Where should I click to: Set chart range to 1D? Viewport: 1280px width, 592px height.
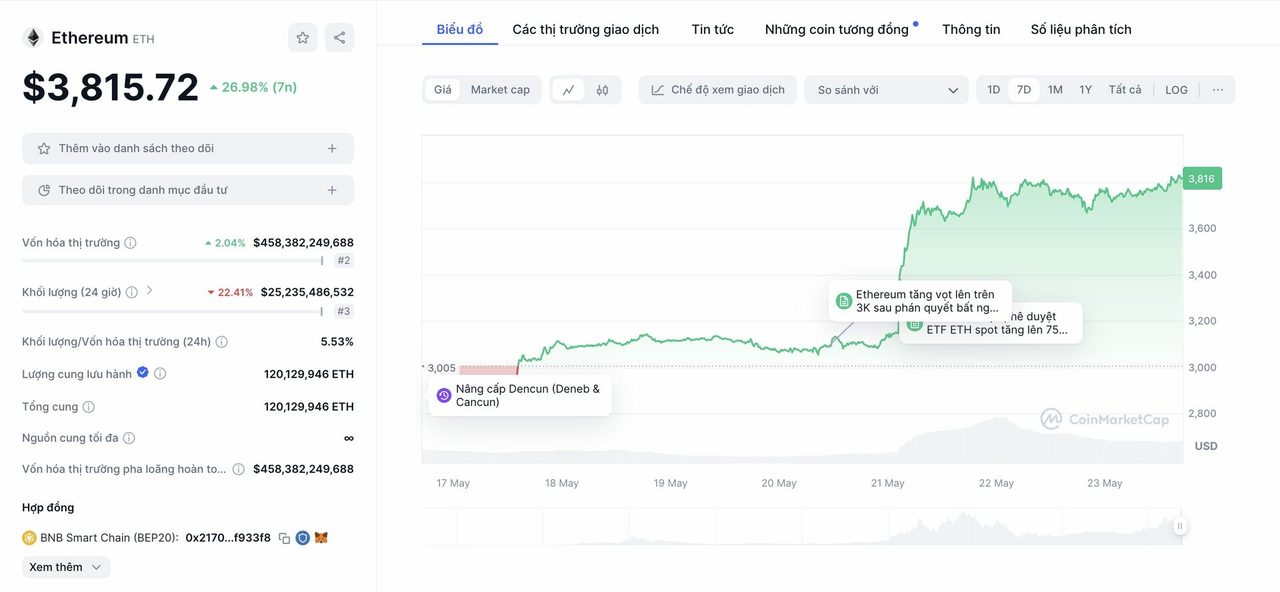(x=994, y=90)
